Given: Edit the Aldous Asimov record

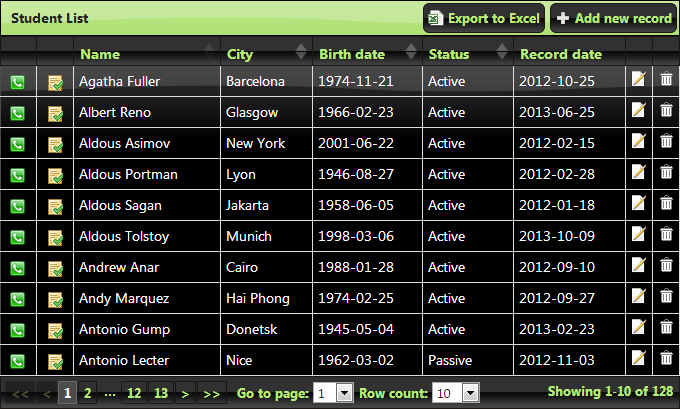Looking at the screenshot, I should coord(638,141).
